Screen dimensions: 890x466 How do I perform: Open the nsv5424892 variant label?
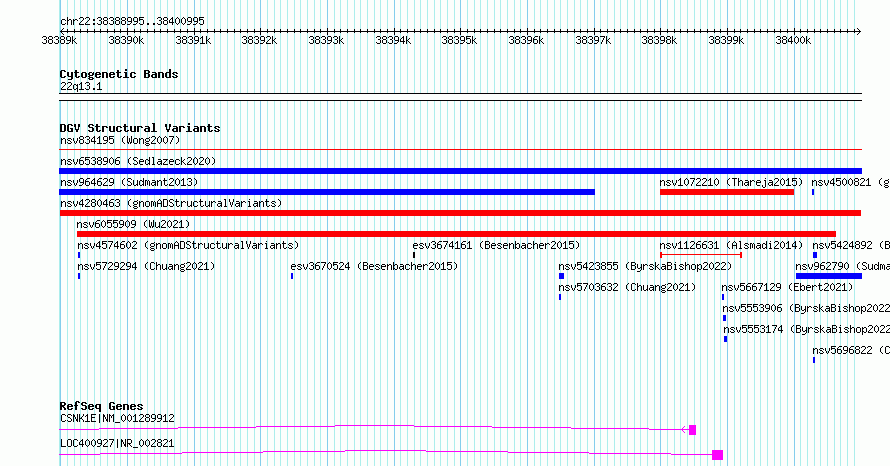click(851, 245)
